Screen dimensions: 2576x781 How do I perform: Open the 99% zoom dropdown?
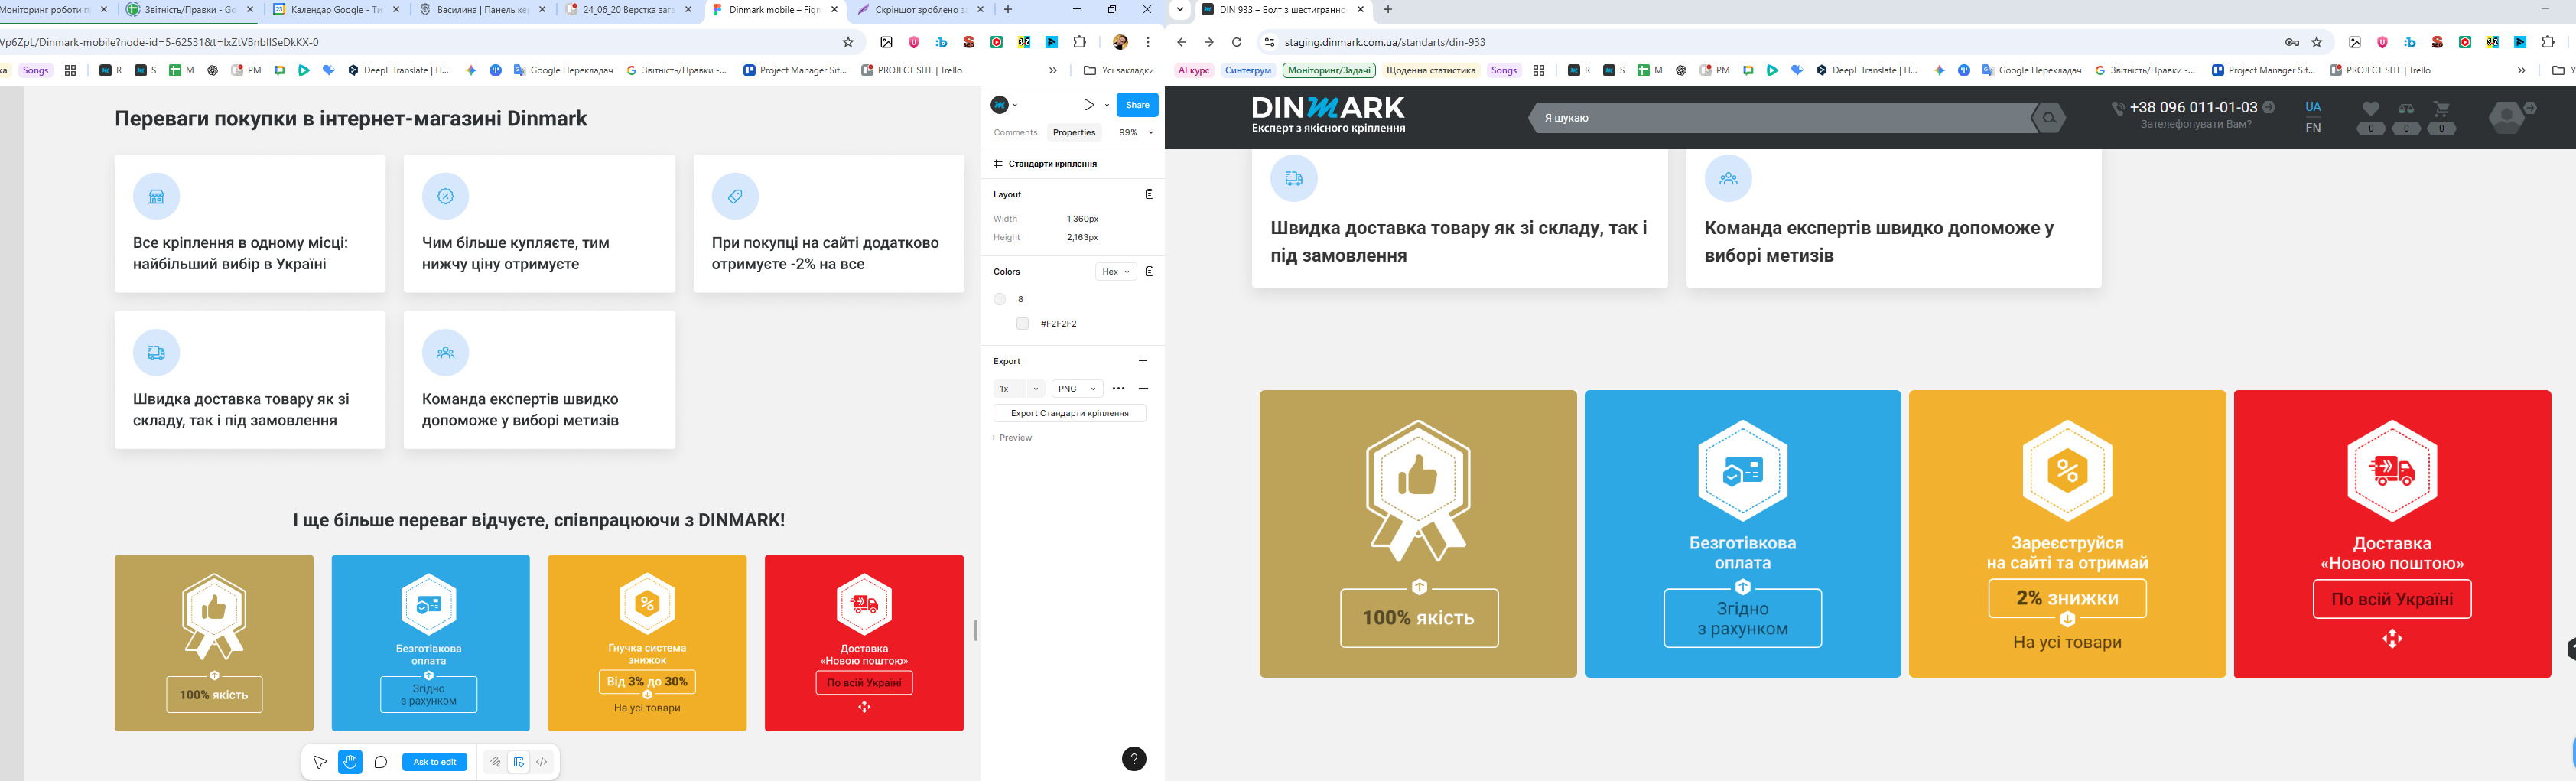[1136, 132]
